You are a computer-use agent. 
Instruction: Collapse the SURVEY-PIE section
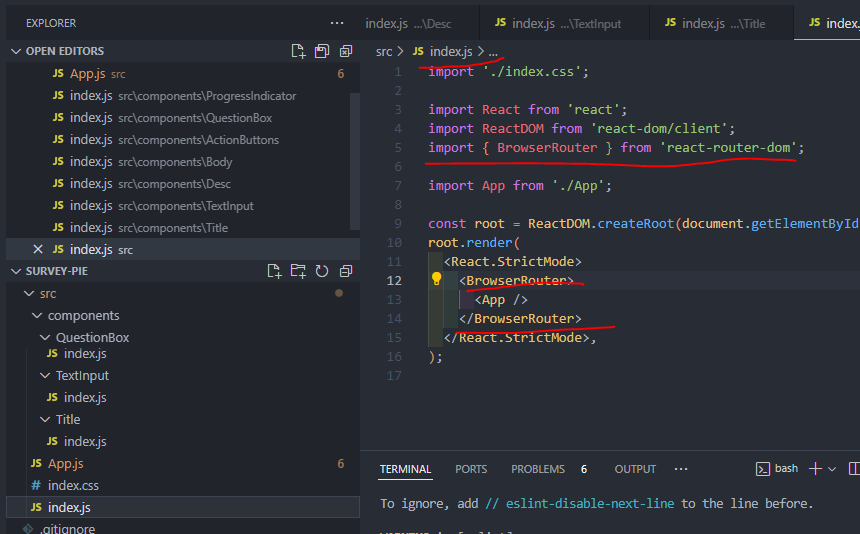point(16,271)
